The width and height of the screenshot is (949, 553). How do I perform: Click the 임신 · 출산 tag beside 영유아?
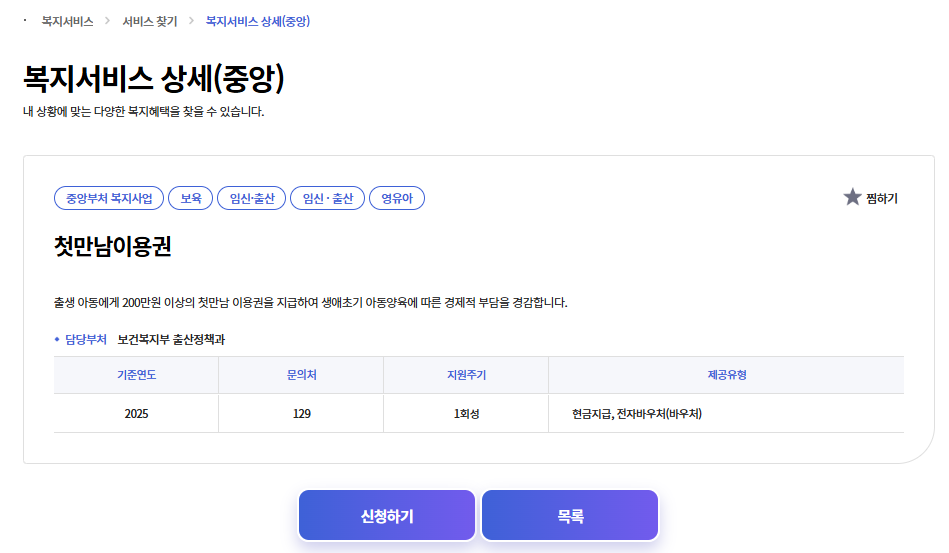(x=328, y=198)
